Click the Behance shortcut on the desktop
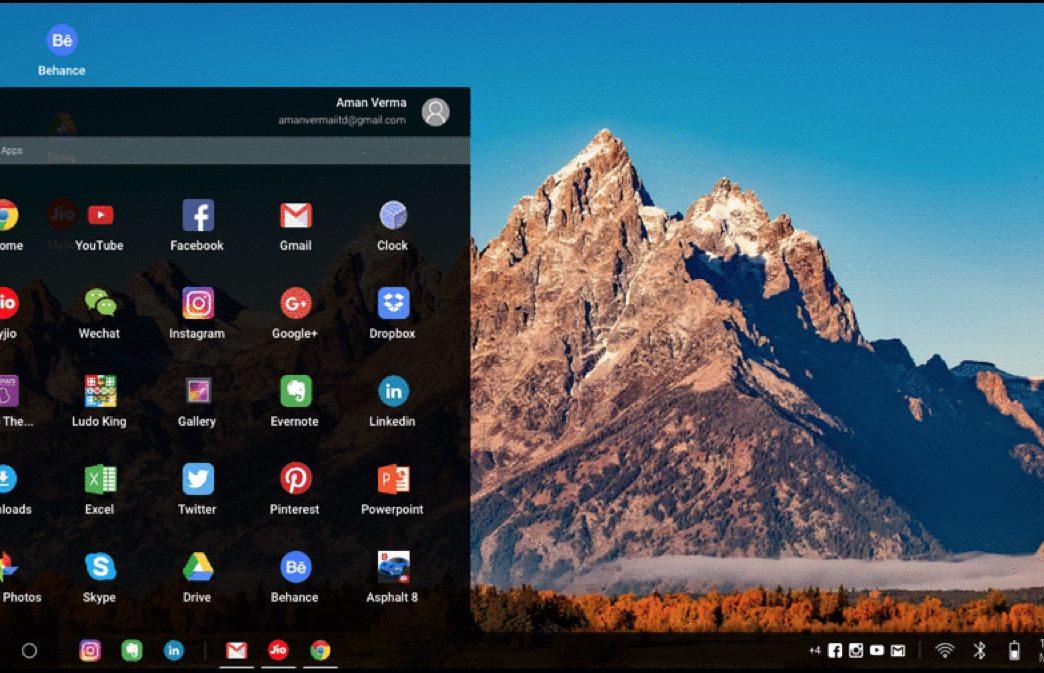 pyautogui.click(x=62, y=42)
